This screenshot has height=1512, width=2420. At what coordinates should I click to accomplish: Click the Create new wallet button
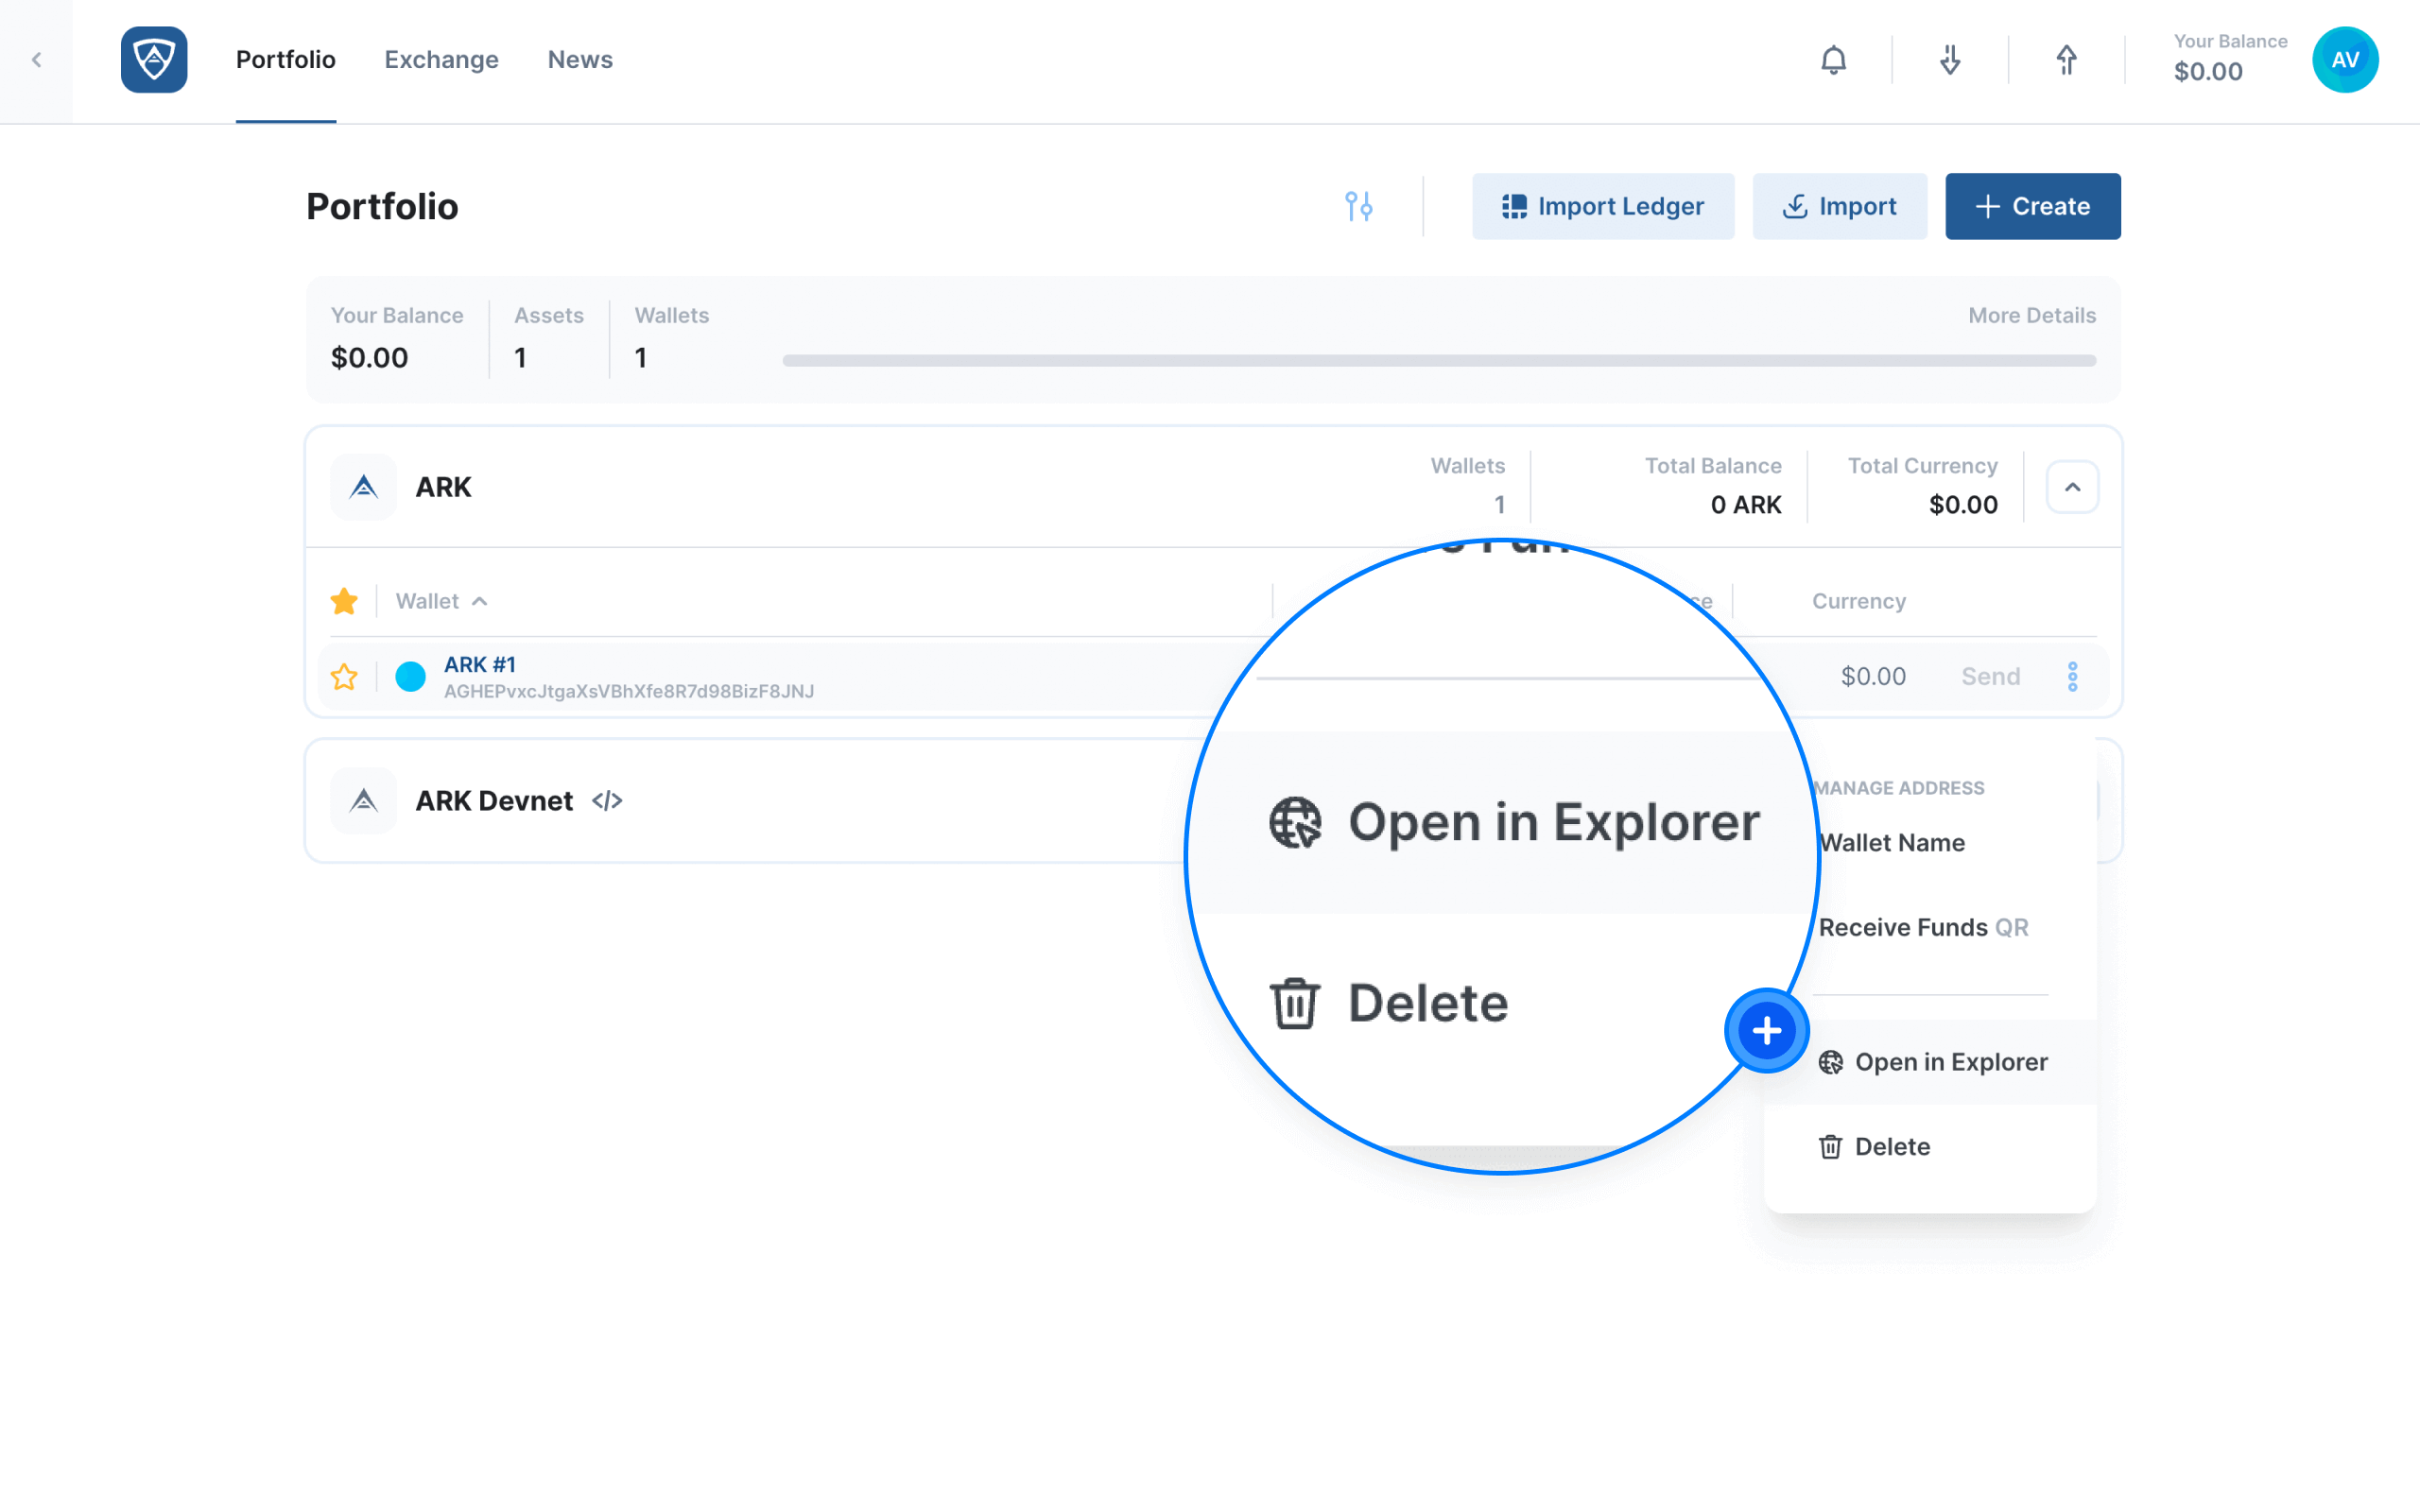click(x=2033, y=206)
